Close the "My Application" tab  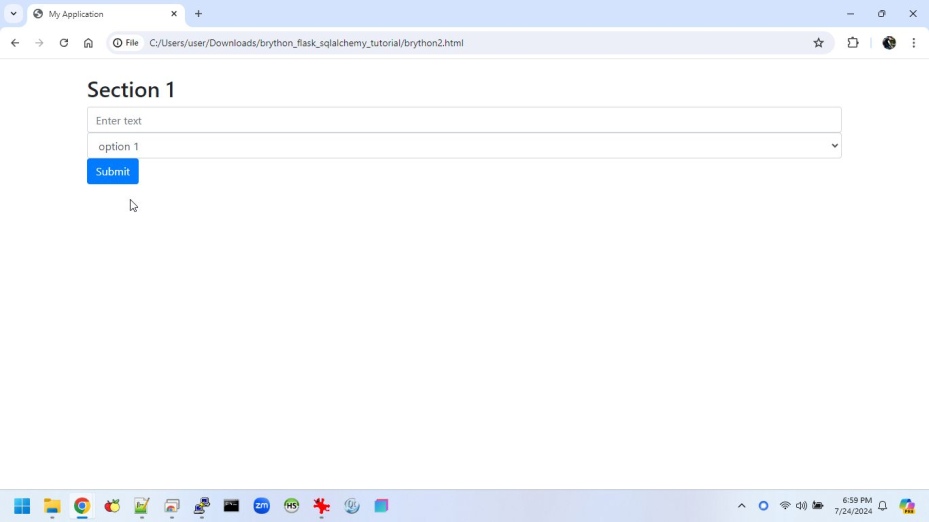coord(174,14)
